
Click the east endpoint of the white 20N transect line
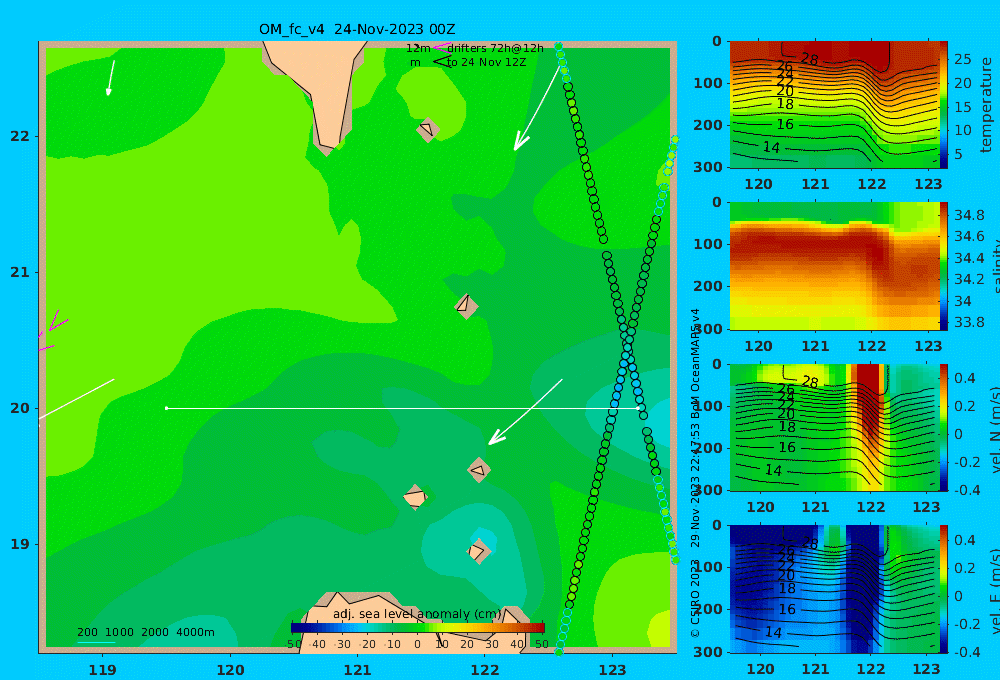638,408
